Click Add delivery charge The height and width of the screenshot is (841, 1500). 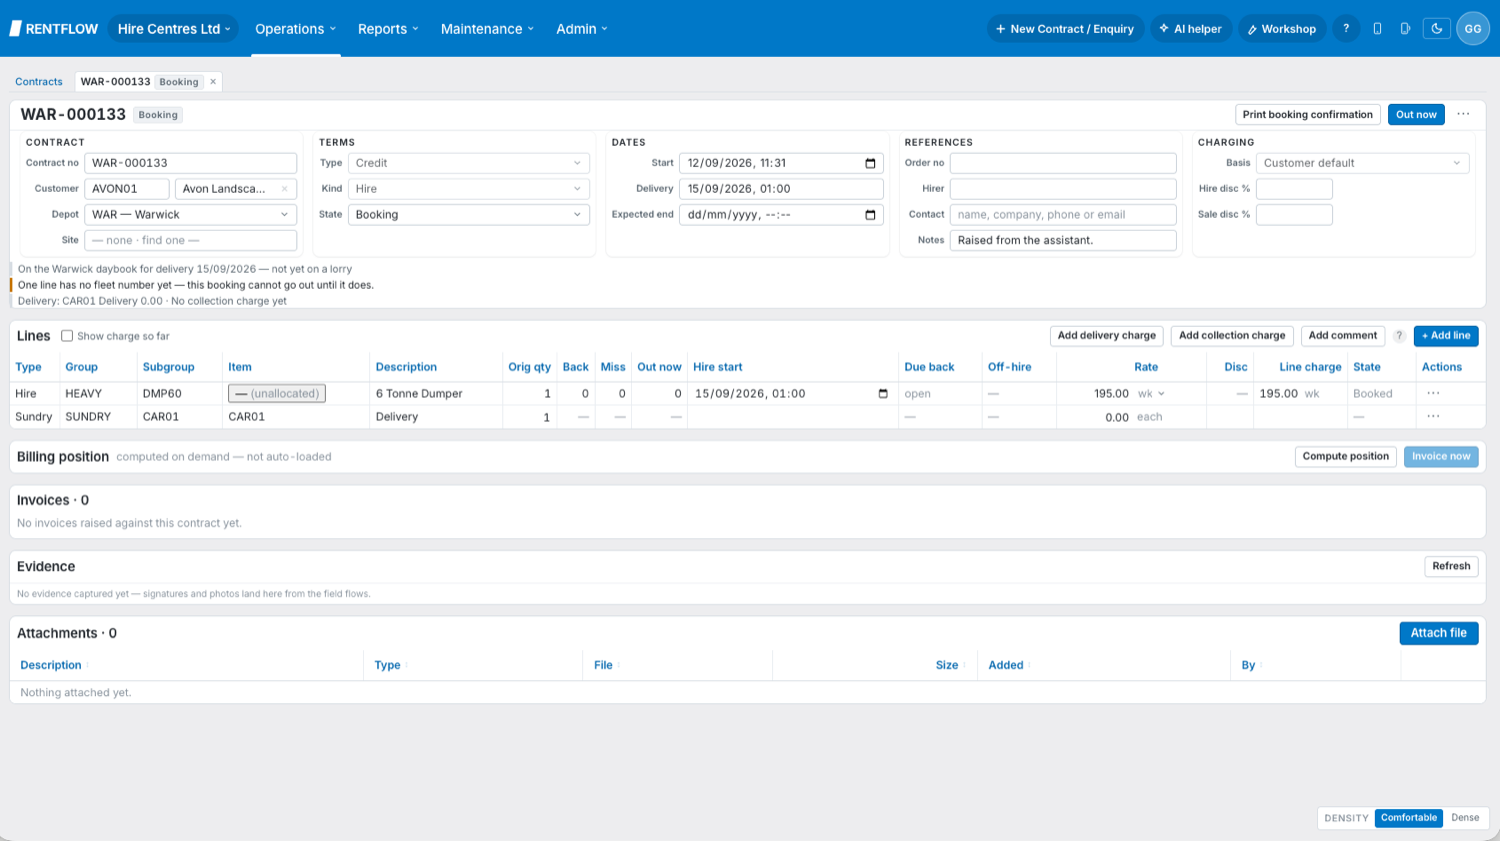click(x=1107, y=336)
